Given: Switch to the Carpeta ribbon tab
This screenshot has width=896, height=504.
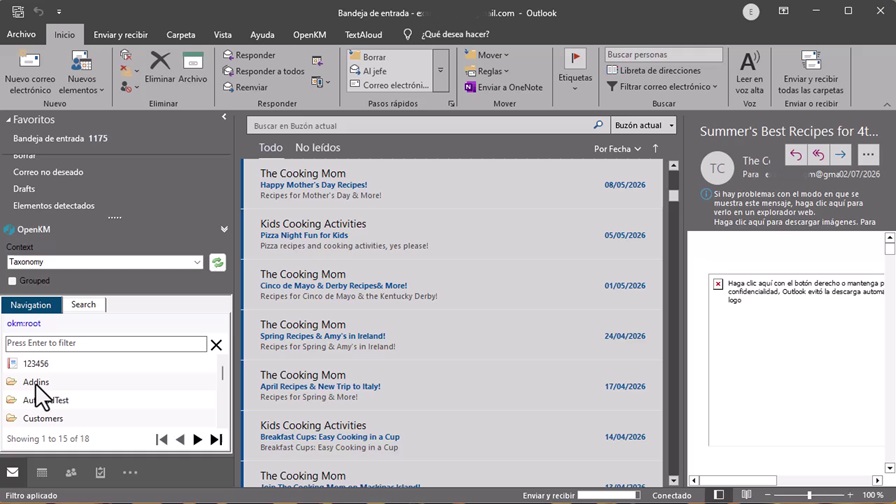Looking at the screenshot, I should pyautogui.click(x=181, y=35).
